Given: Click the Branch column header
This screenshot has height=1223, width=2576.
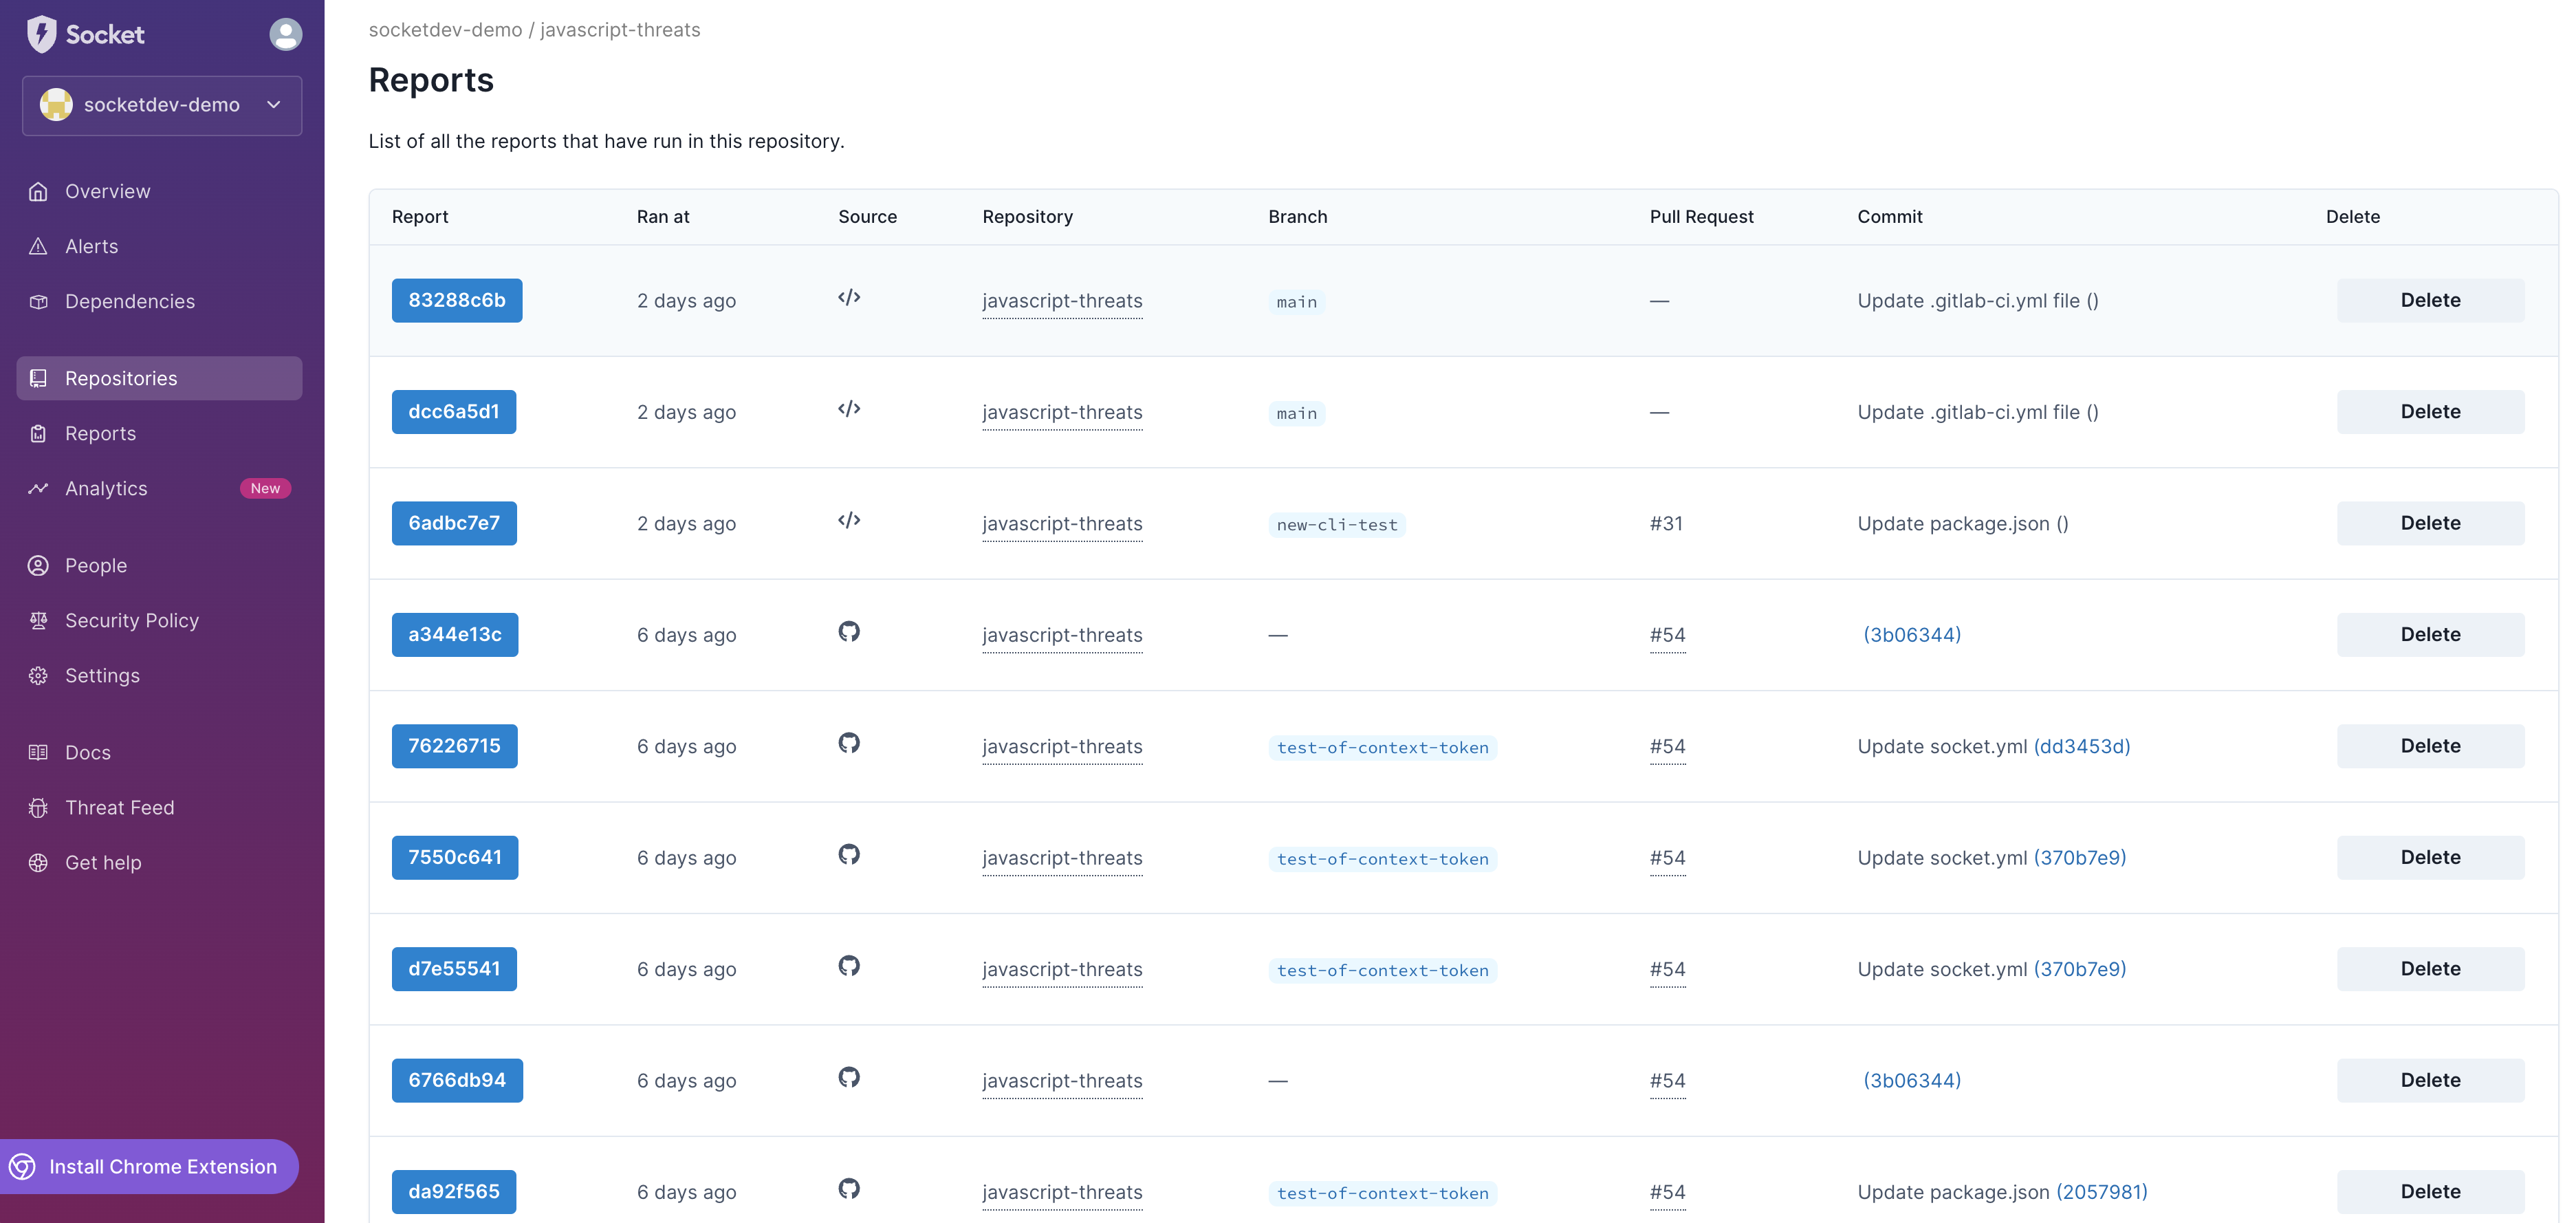Looking at the screenshot, I should (1298, 216).
